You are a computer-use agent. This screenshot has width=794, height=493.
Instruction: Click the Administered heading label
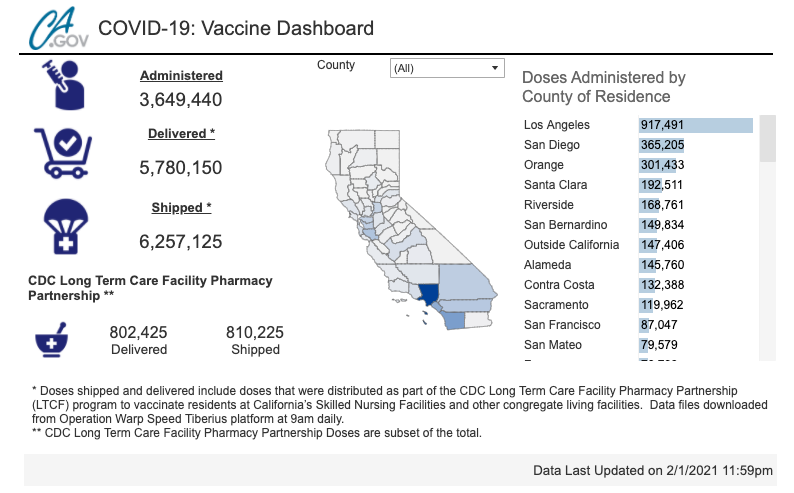pos(181,76)
